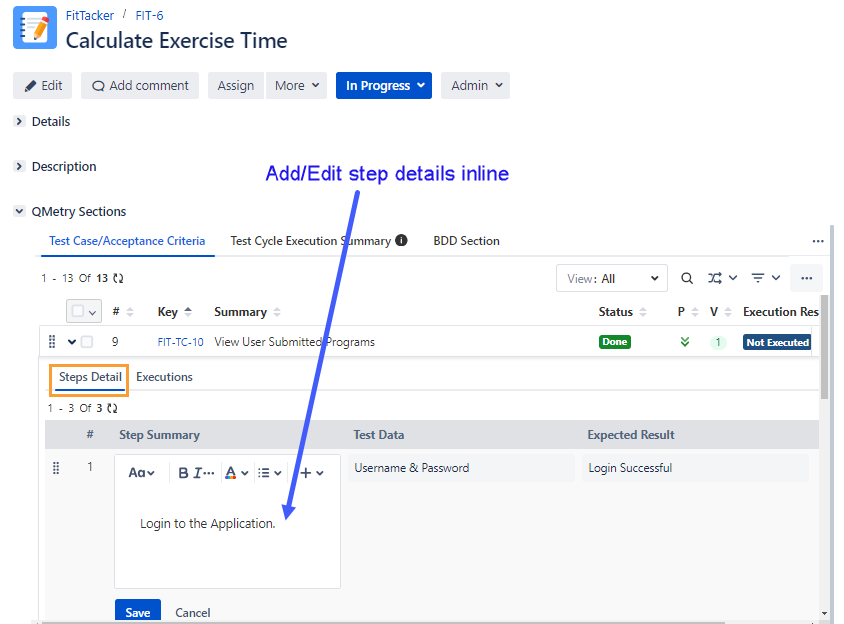Click the Login Successful expected result field
The width and height of the screenshot is (844, 624).
click(695, 467)
